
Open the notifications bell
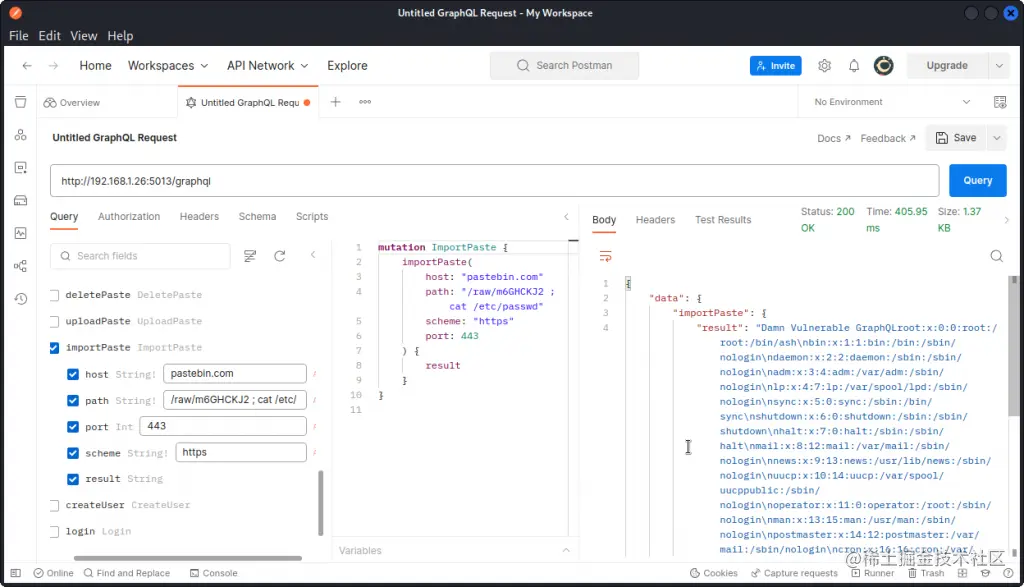854,65
